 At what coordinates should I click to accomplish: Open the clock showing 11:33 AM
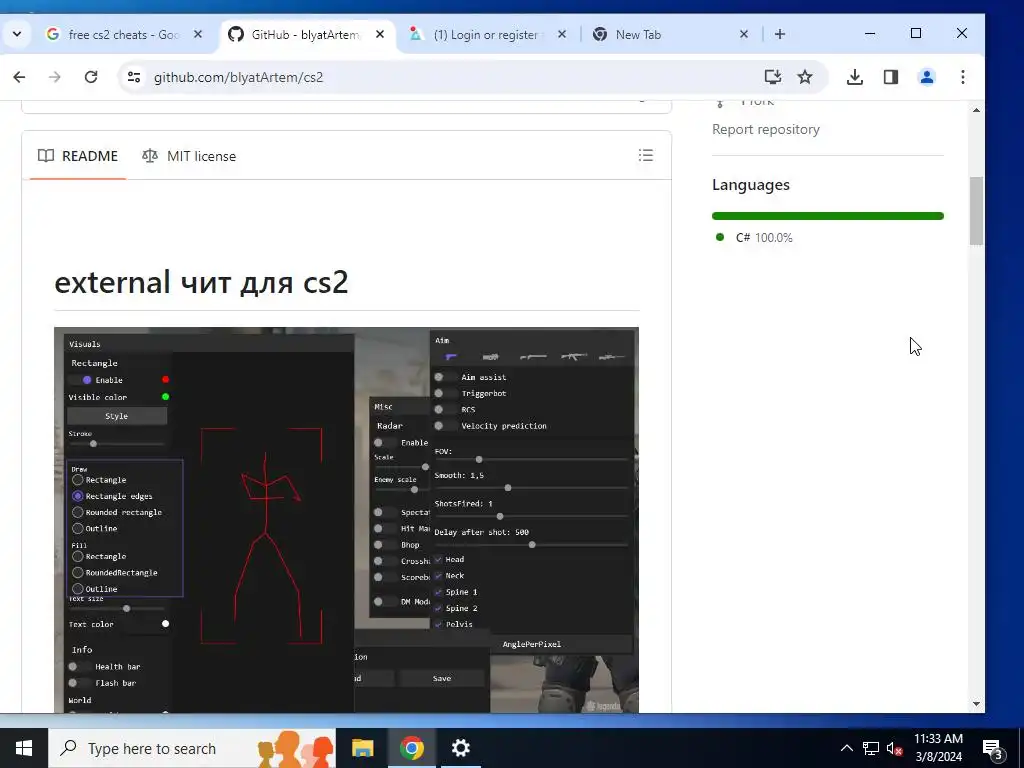click(x=938, y=748)
